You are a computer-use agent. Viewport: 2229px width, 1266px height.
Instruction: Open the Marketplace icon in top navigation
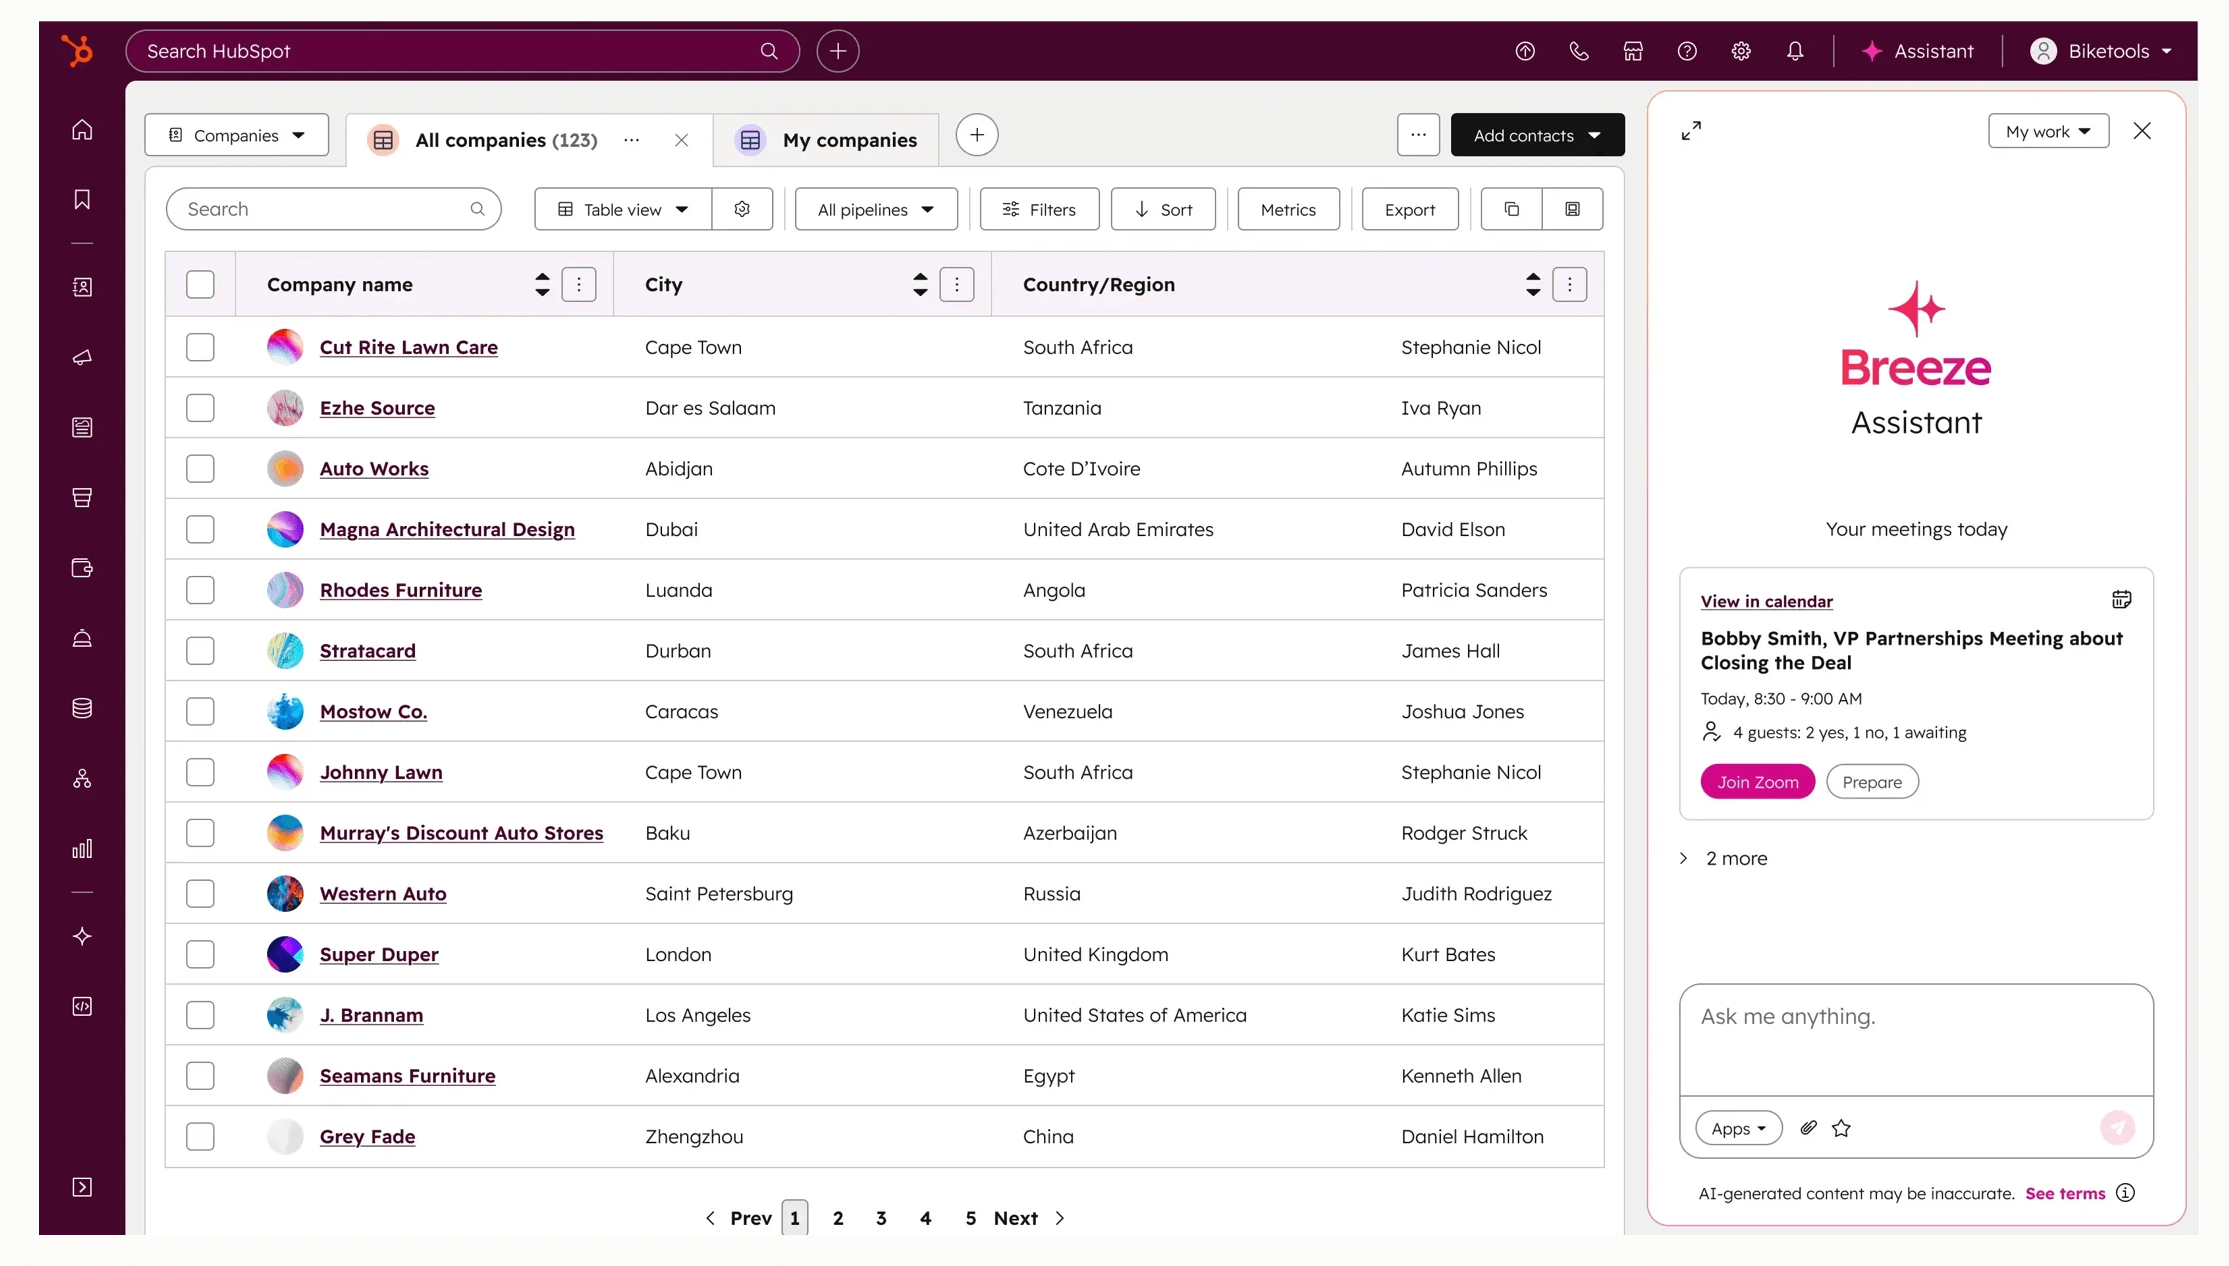1633,50
